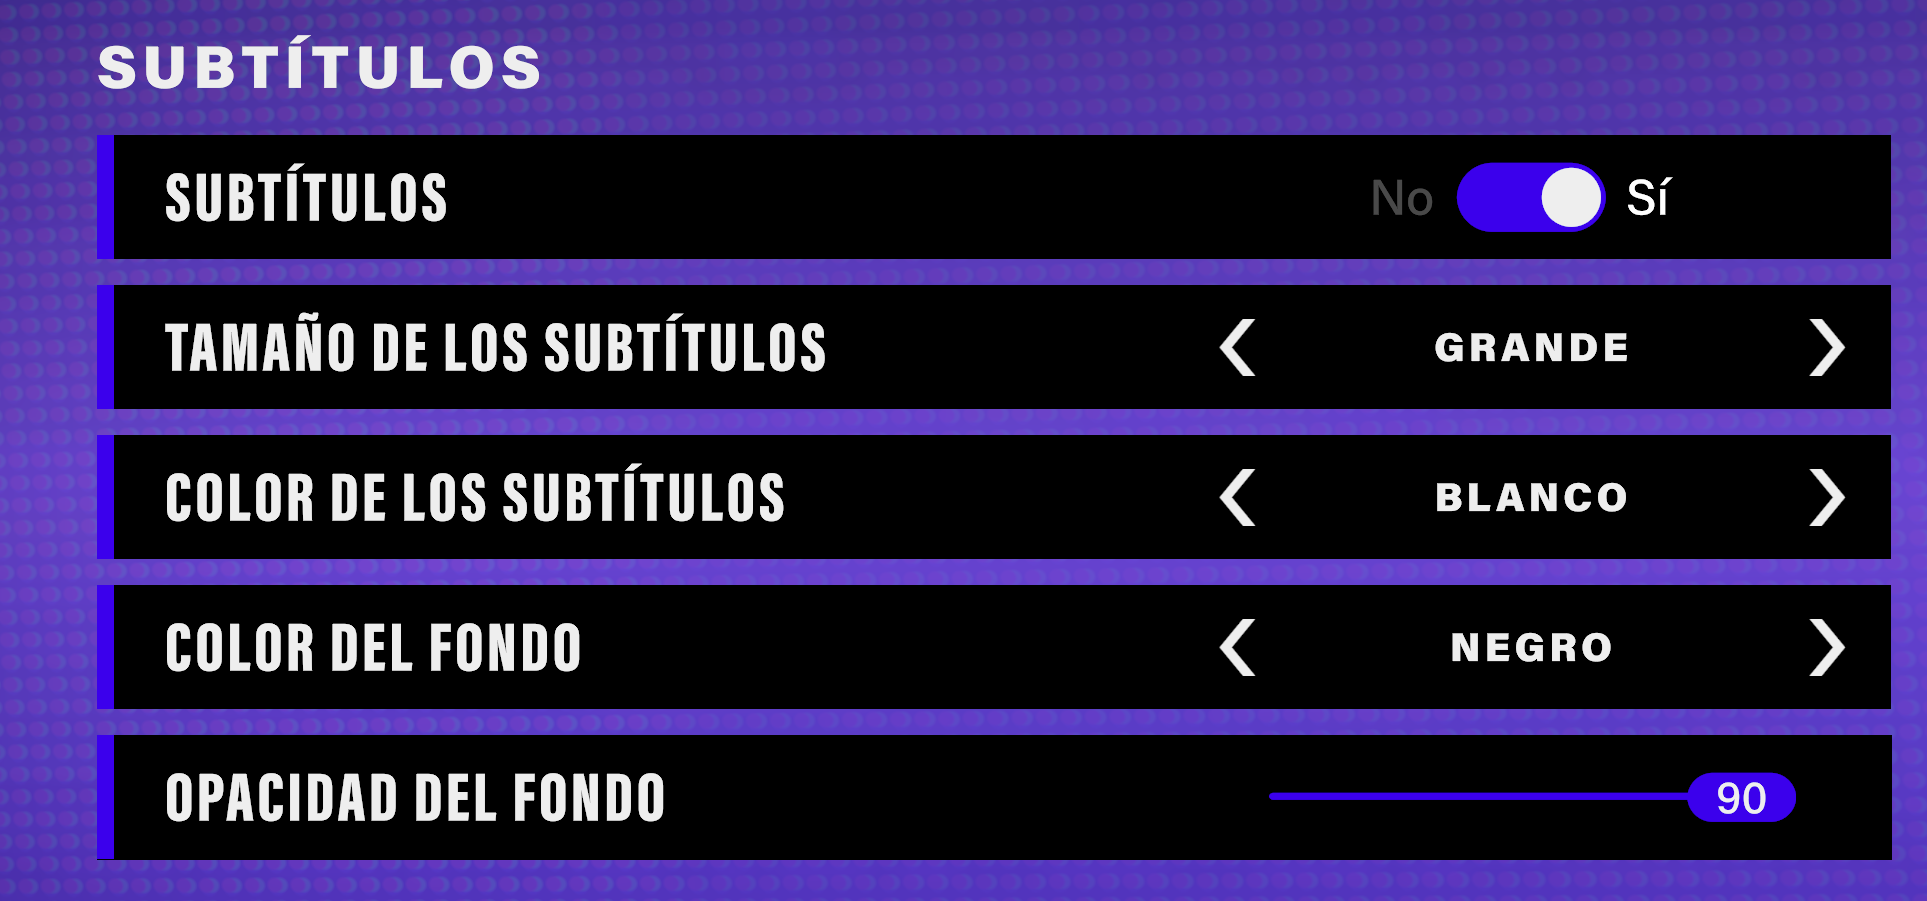Click the left chevron for subtitle size
The width and height of the screenshot is (1927, 901).
click(1237, 348)
